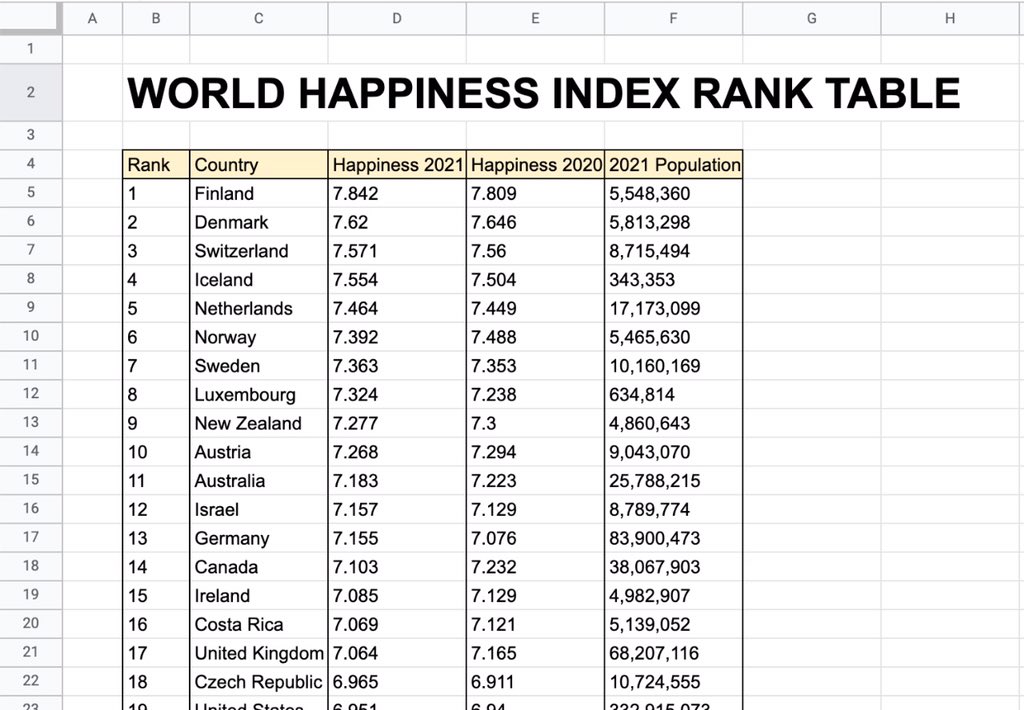Select the New Zealand cell
The width and height of the screenshot is (1024, 710).
pos(259,423)
